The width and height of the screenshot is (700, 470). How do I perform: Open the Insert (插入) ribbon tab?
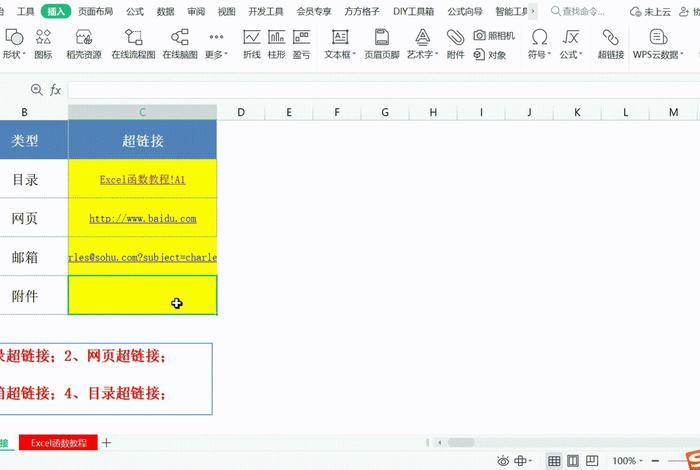click(56, 12)
